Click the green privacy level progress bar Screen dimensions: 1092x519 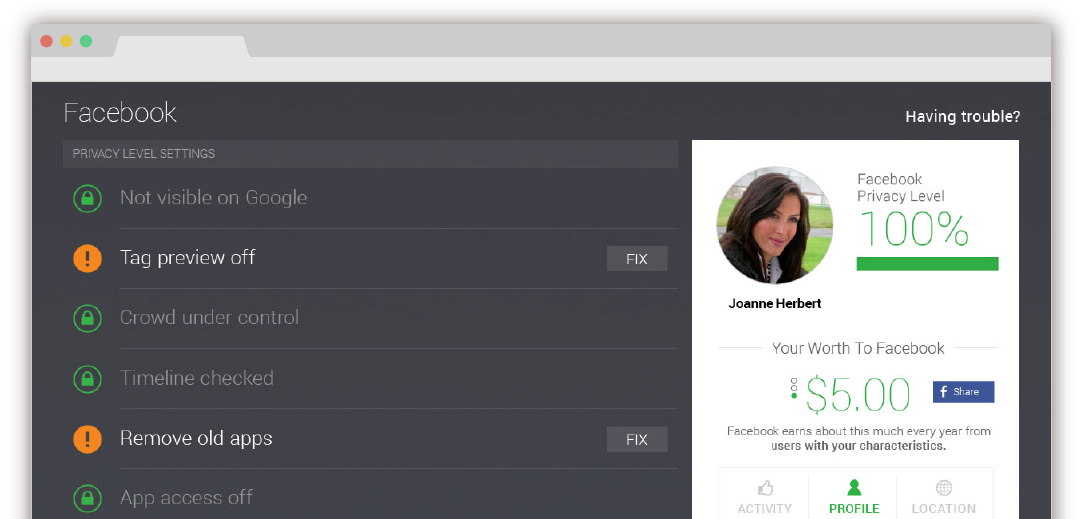(x=927, y=263)
